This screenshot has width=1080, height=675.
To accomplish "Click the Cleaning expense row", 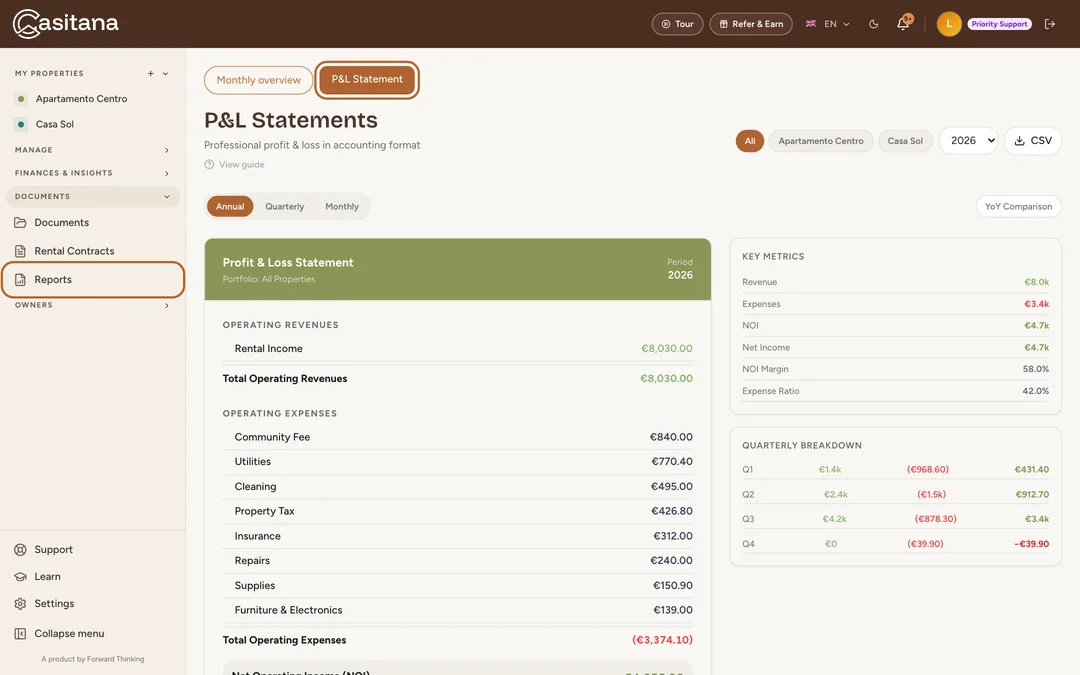I will click(457, 487).
